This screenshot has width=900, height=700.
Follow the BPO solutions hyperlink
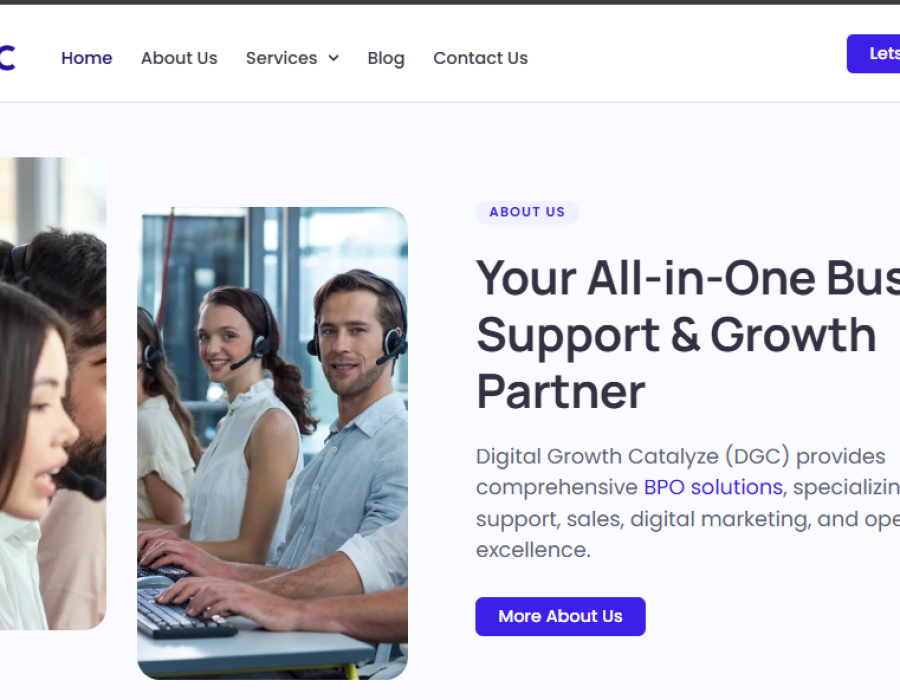click(x=713, y=487)
